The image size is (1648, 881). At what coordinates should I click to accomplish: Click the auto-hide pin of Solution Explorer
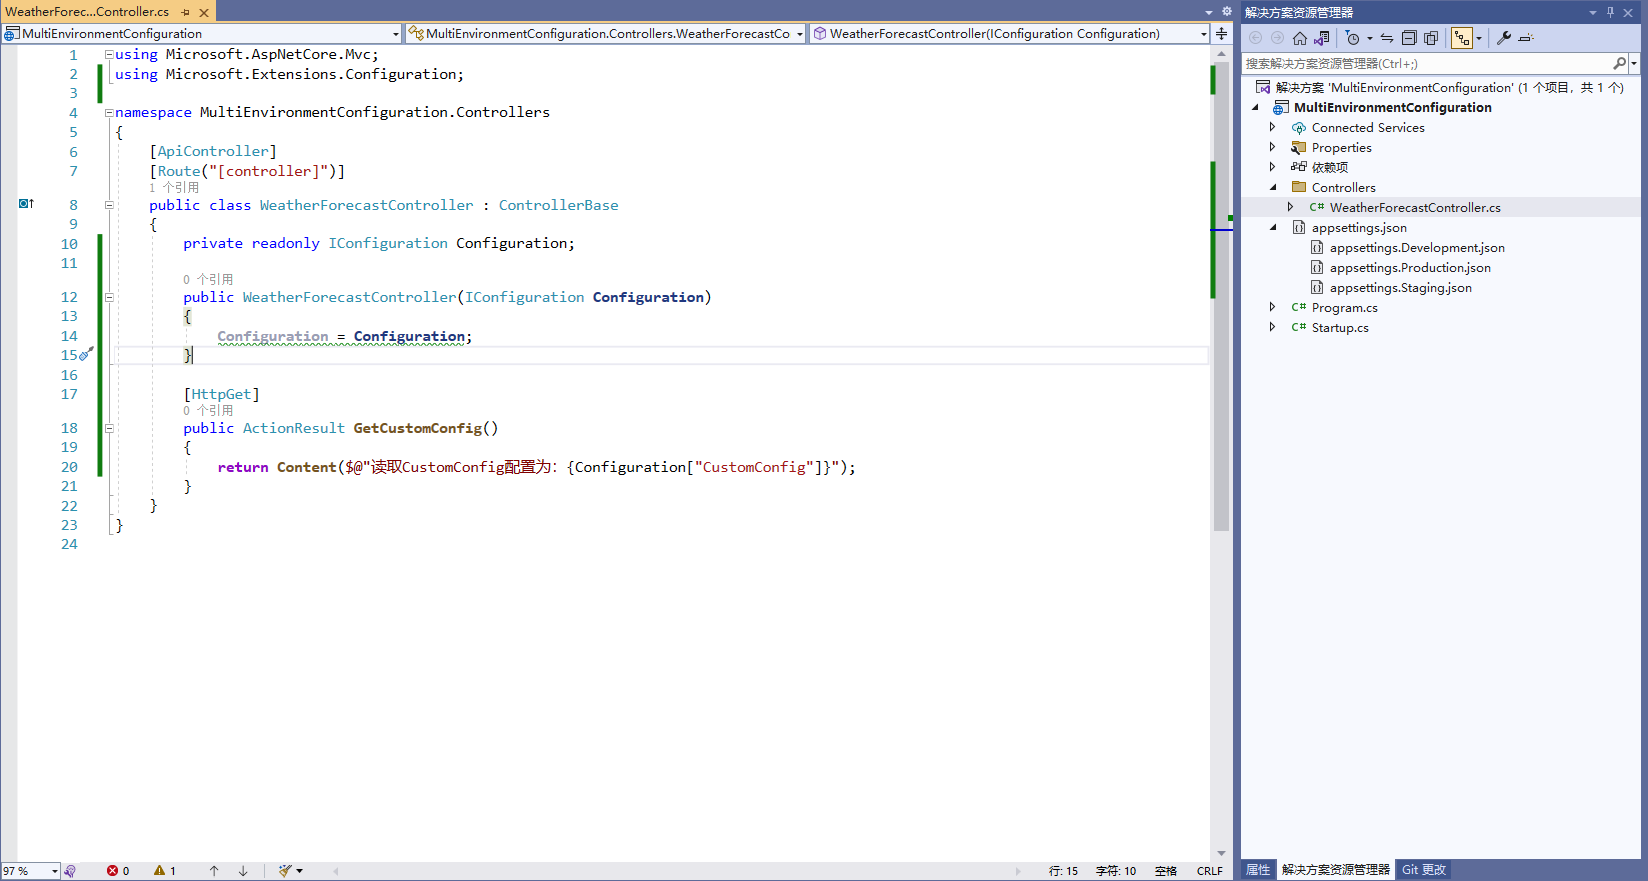1610,12
